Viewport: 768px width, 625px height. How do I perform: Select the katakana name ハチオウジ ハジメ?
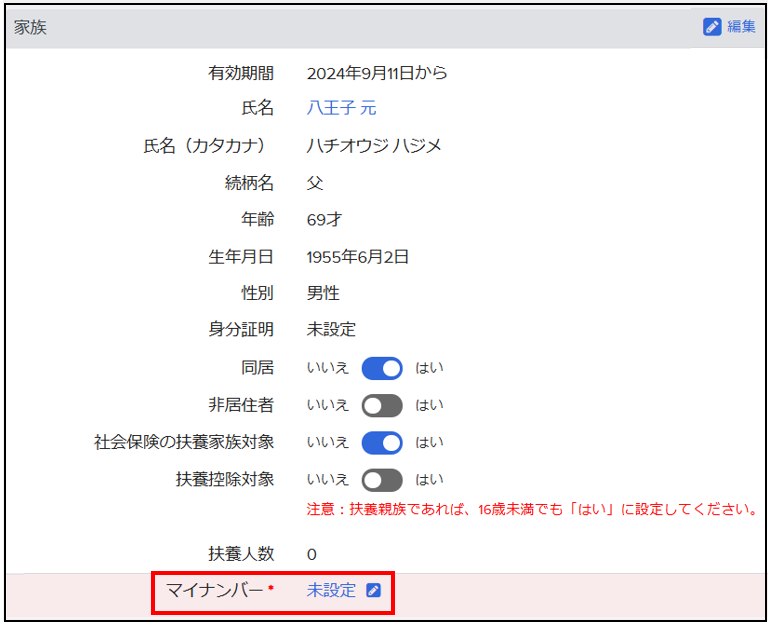[x=374, y=146]
